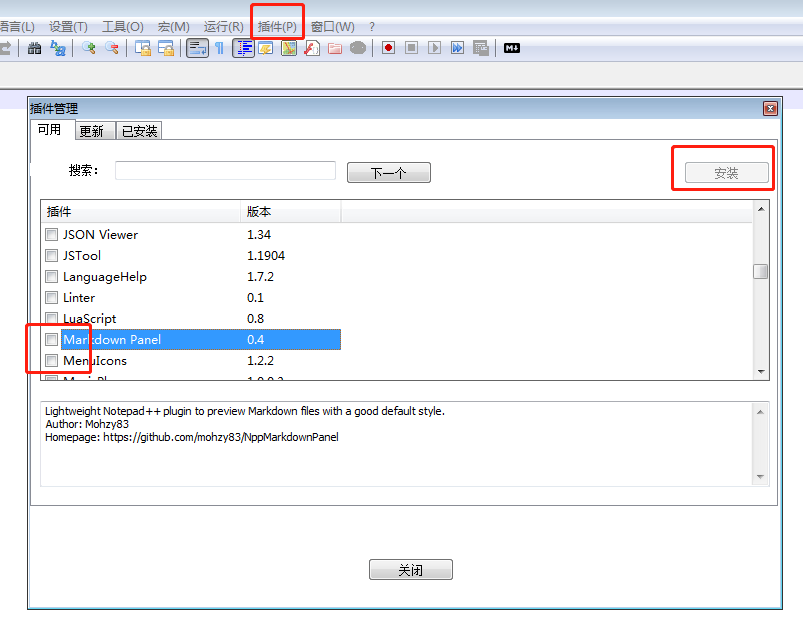Viewport: 803px width, 624px height.
Task: Open the Find dialog with binoculars icon
Action: [34, 47]
